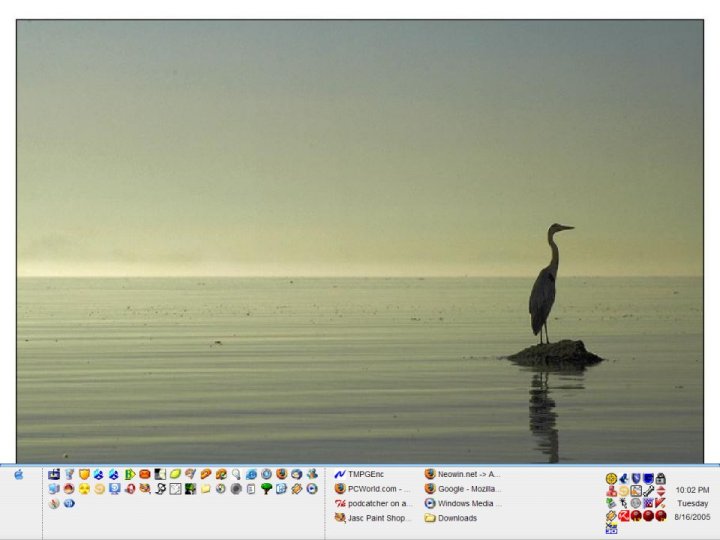Launch Internet Explorer from quick launch
Screen dimensions: 720x540
[251, 474]
